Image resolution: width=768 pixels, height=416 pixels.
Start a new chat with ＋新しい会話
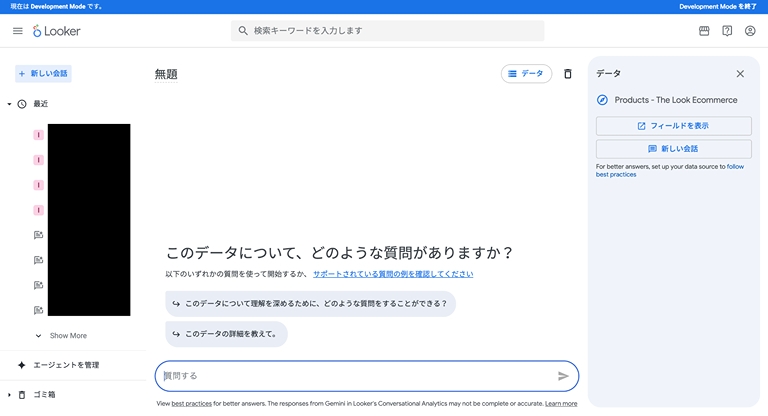point(43,73)
